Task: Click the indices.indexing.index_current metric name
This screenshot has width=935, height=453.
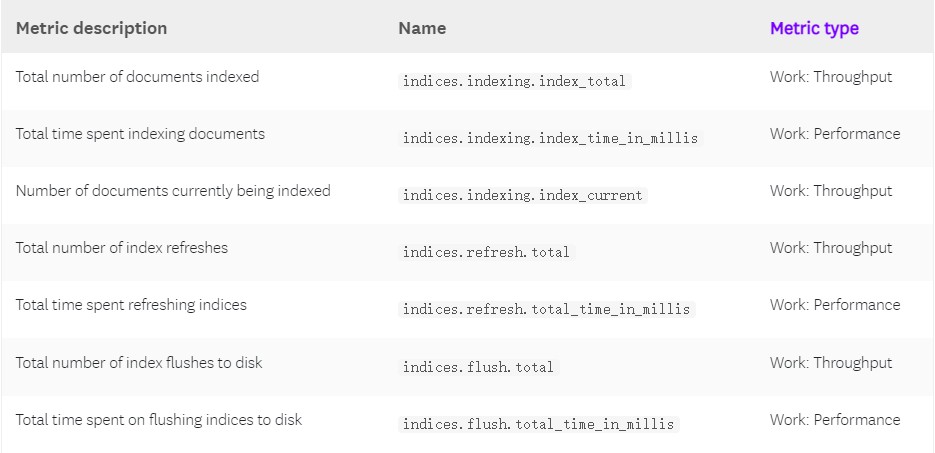Action: click(523, 195)
